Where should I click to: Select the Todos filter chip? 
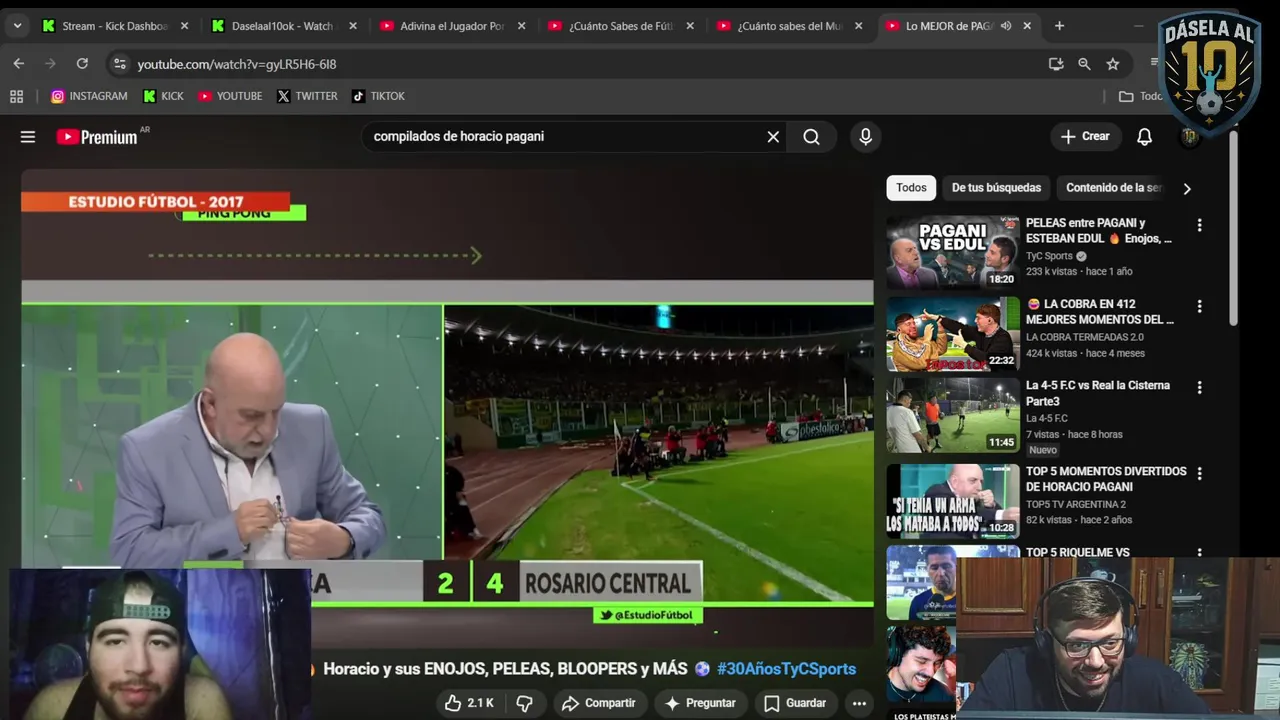pyautogui.click(x=911, y=188)
